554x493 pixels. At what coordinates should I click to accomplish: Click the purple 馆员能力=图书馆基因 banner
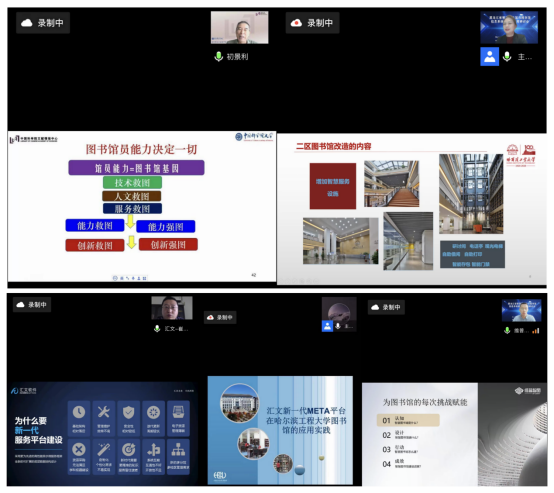point(136,168)
